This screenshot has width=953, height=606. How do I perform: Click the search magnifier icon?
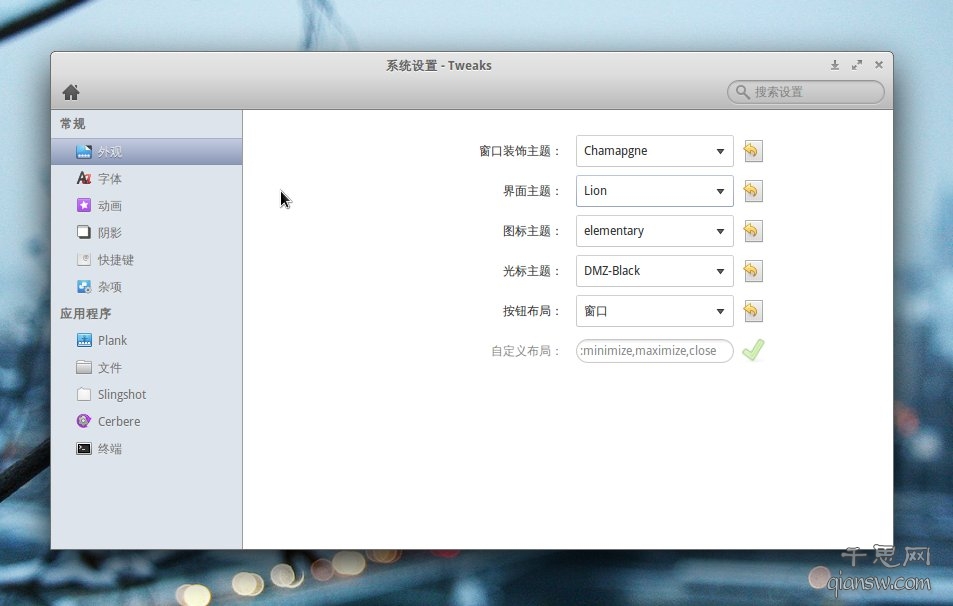pyautogui.click(x=742, y=92)
